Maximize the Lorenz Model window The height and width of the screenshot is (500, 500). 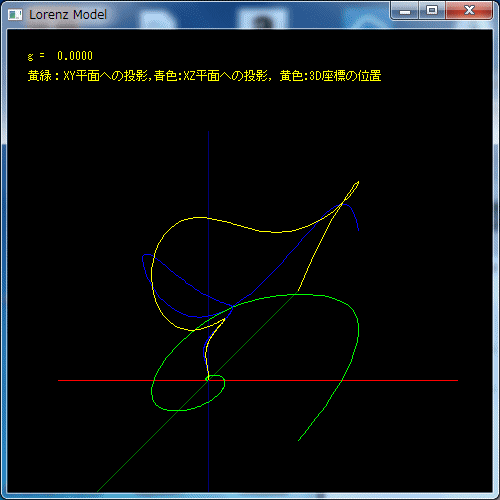click(x=432, y=11)
